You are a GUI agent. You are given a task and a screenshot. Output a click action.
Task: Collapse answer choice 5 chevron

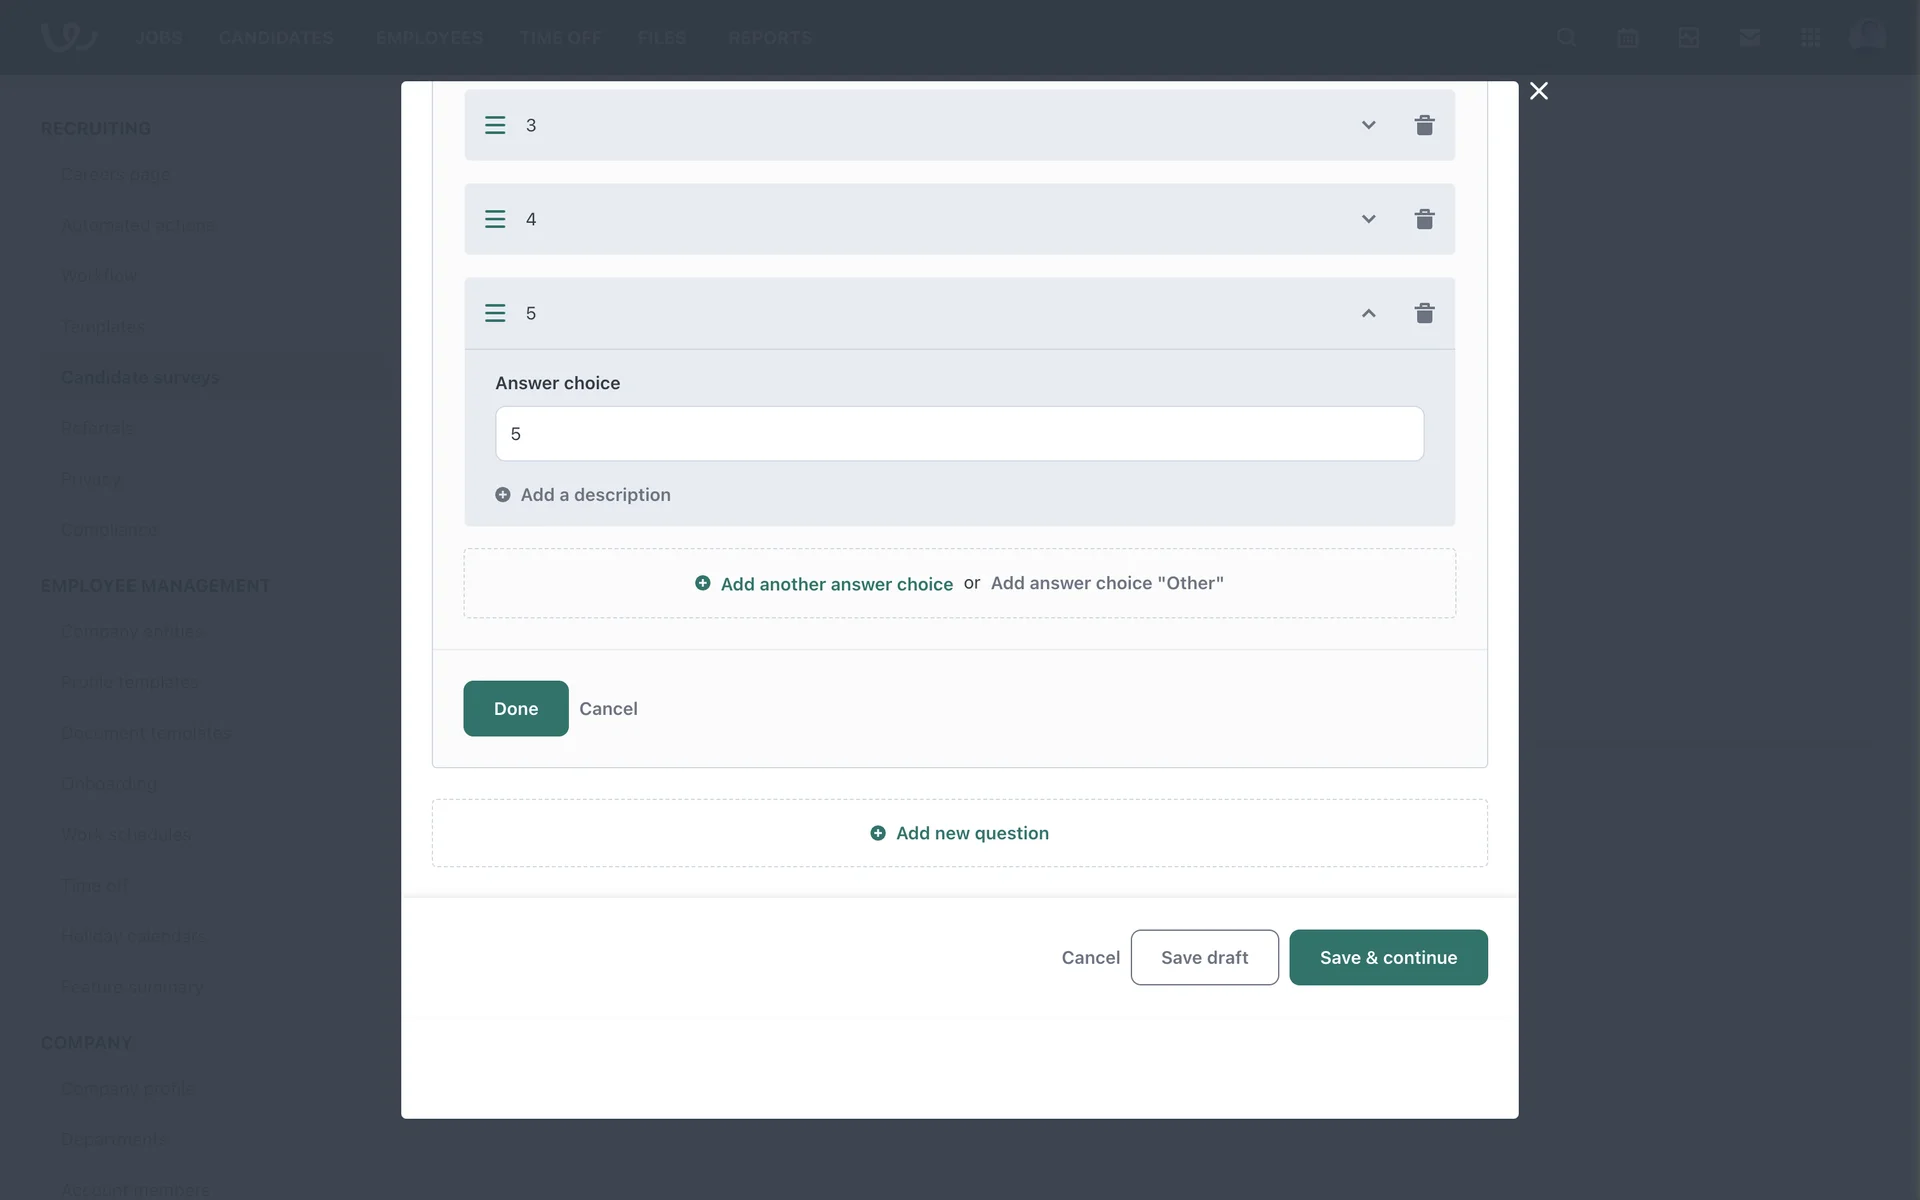(1368, 313)
